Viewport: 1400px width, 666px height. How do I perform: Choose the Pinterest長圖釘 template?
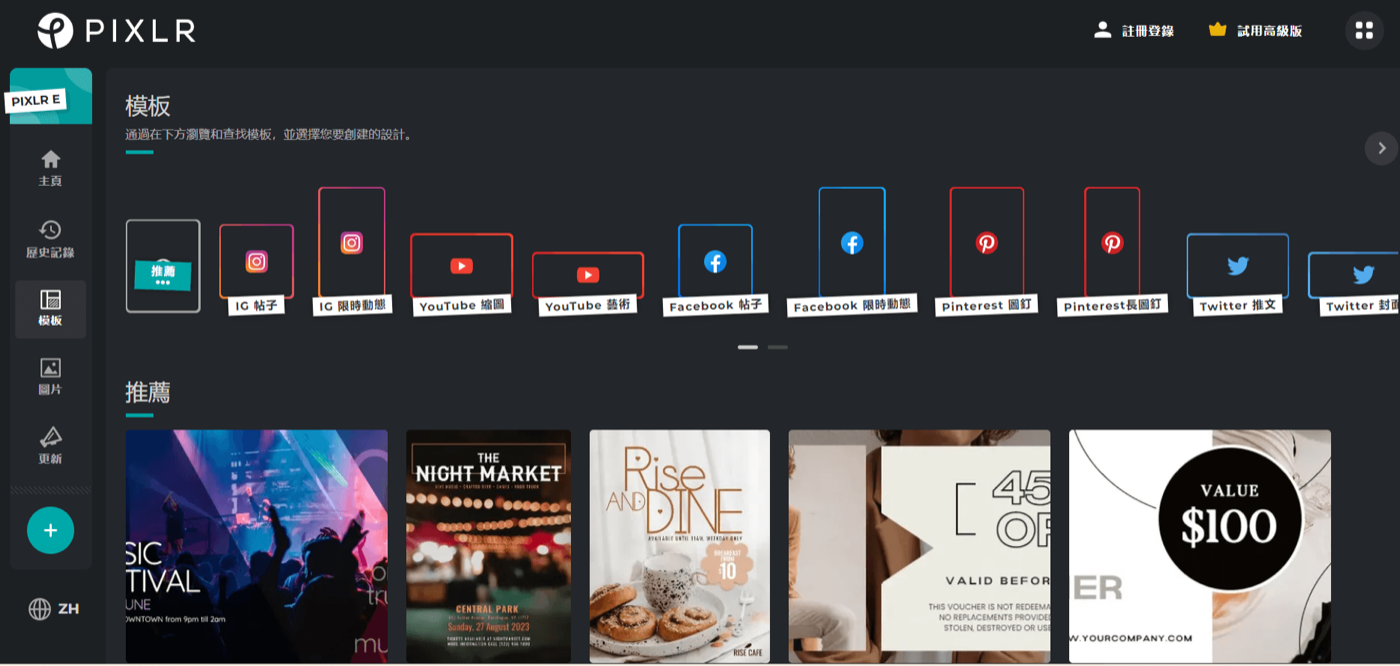pos(1112,252)
